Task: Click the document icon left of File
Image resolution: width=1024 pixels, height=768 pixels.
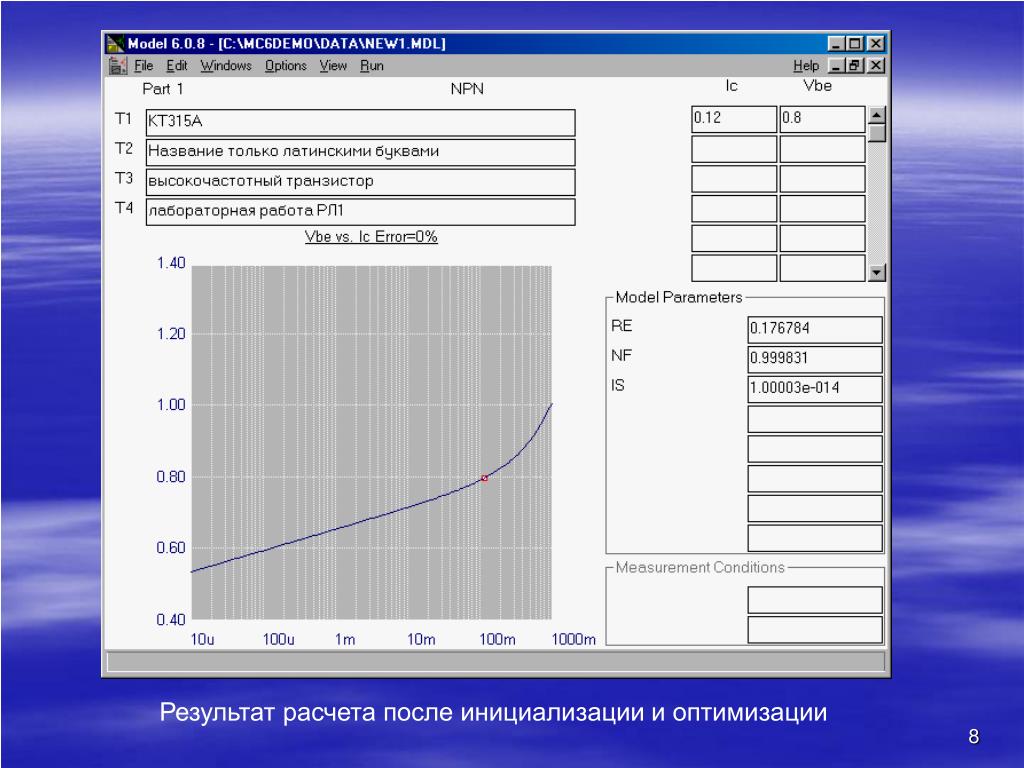Action: coord(118,65)
